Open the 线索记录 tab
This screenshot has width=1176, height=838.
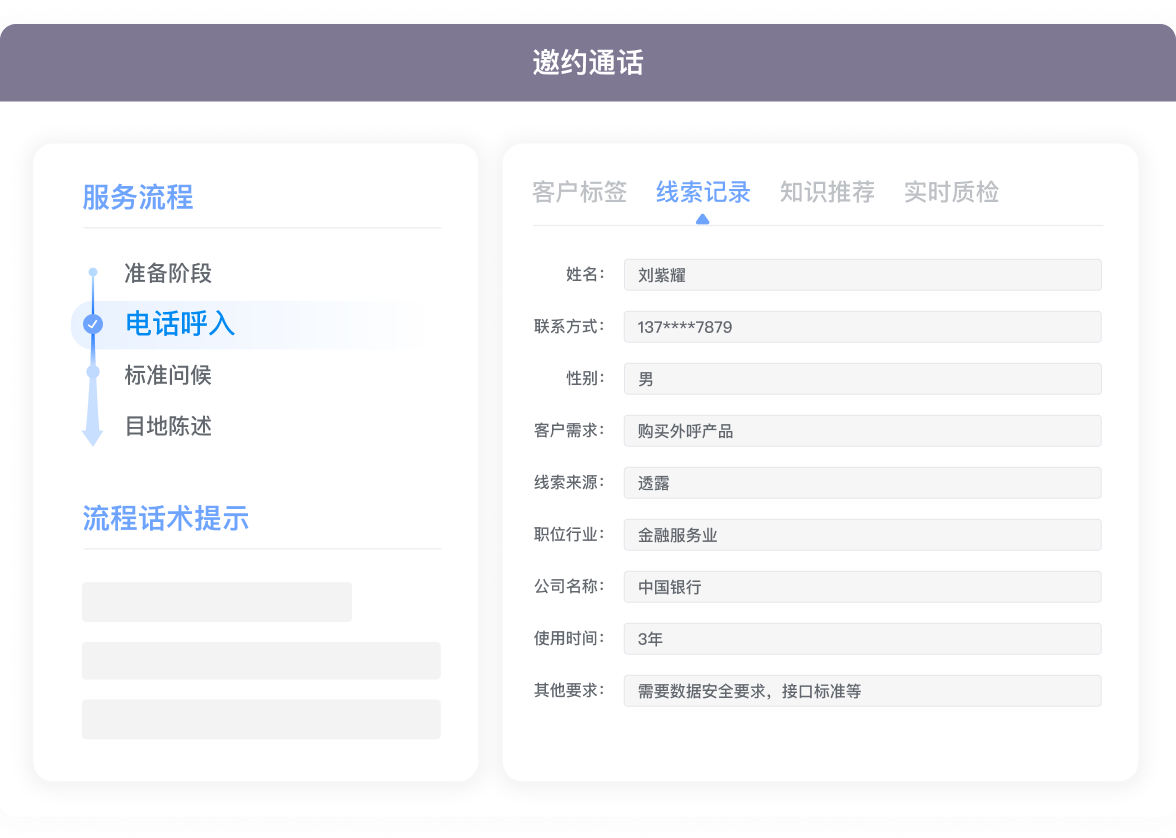[703, 192]
